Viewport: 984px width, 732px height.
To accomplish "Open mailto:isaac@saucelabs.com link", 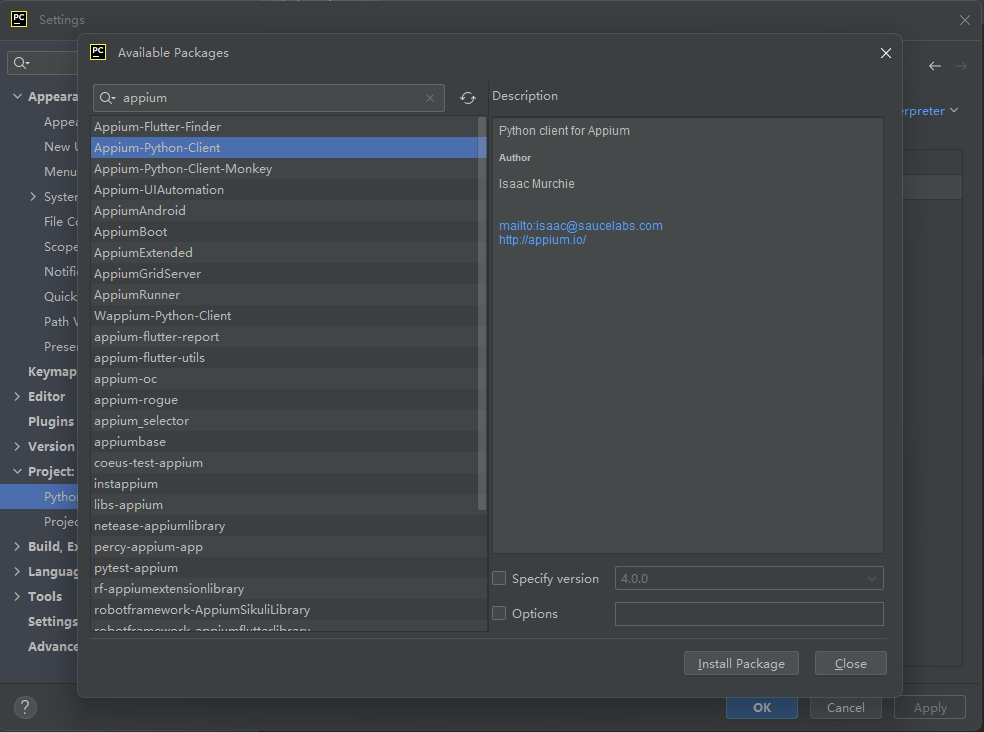I will pyautogui.click(x=580, y=225).
